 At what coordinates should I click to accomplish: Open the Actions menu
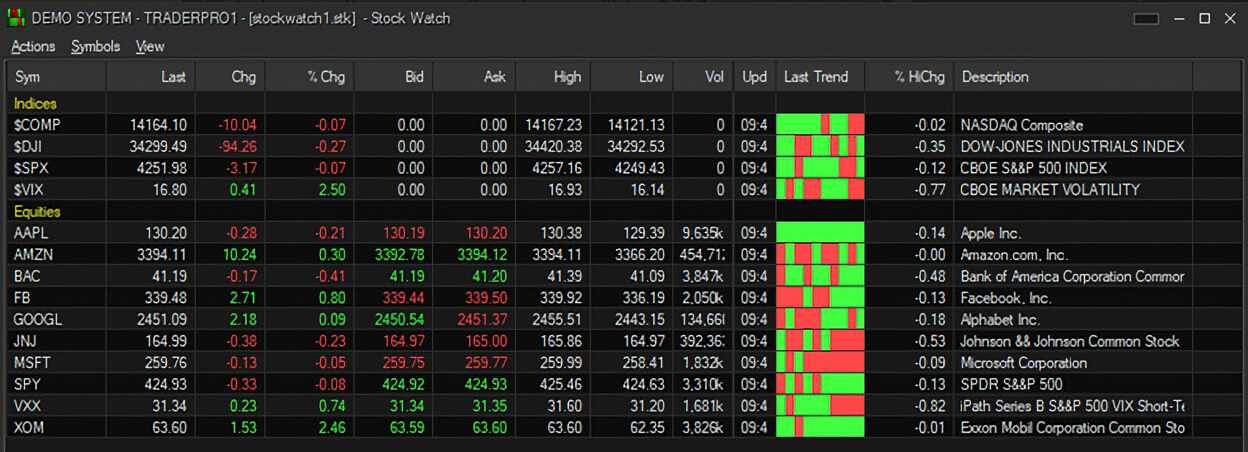[33, 46]
